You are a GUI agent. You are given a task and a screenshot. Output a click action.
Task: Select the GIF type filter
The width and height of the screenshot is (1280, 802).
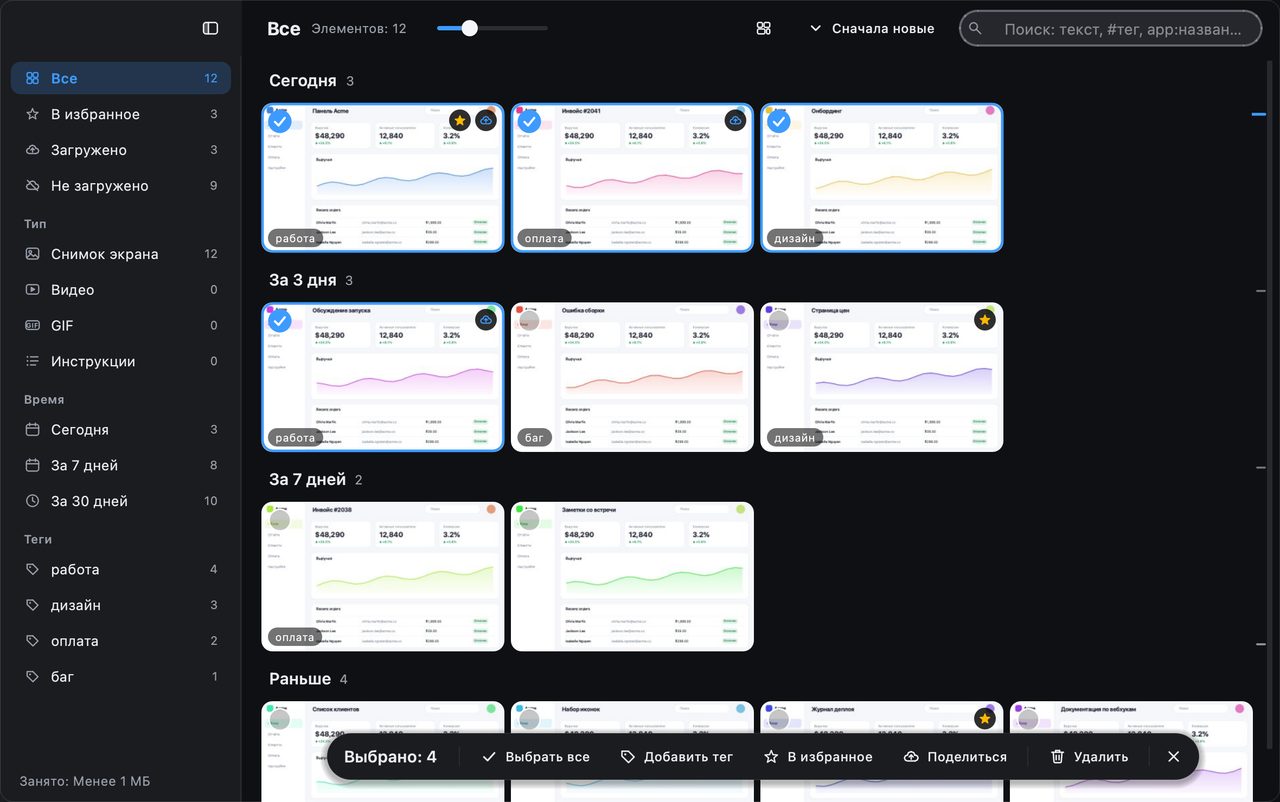121,326
